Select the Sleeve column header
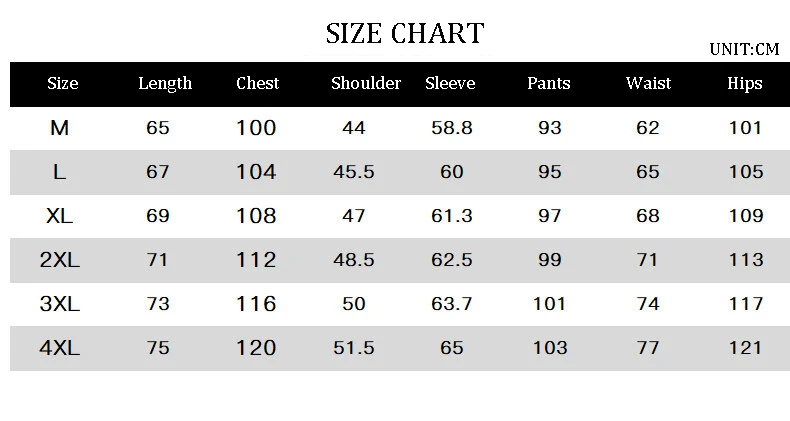Image resolution: width=790 pixels, height=421 pixels. tap(450, 84)
